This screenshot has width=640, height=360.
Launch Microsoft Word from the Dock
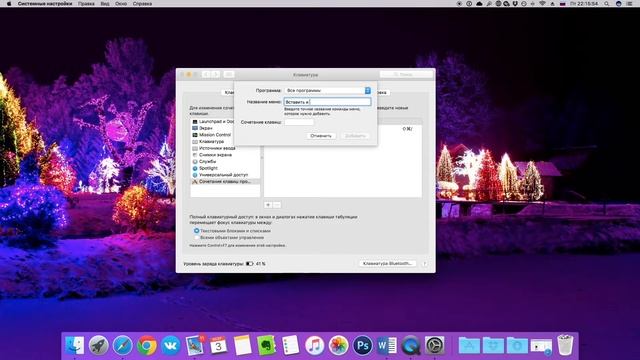[387, 346]
